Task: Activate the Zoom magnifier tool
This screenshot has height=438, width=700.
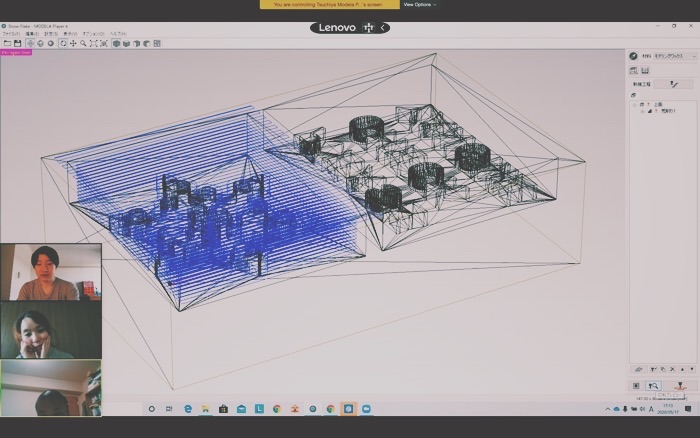Action: pos(83,43)
